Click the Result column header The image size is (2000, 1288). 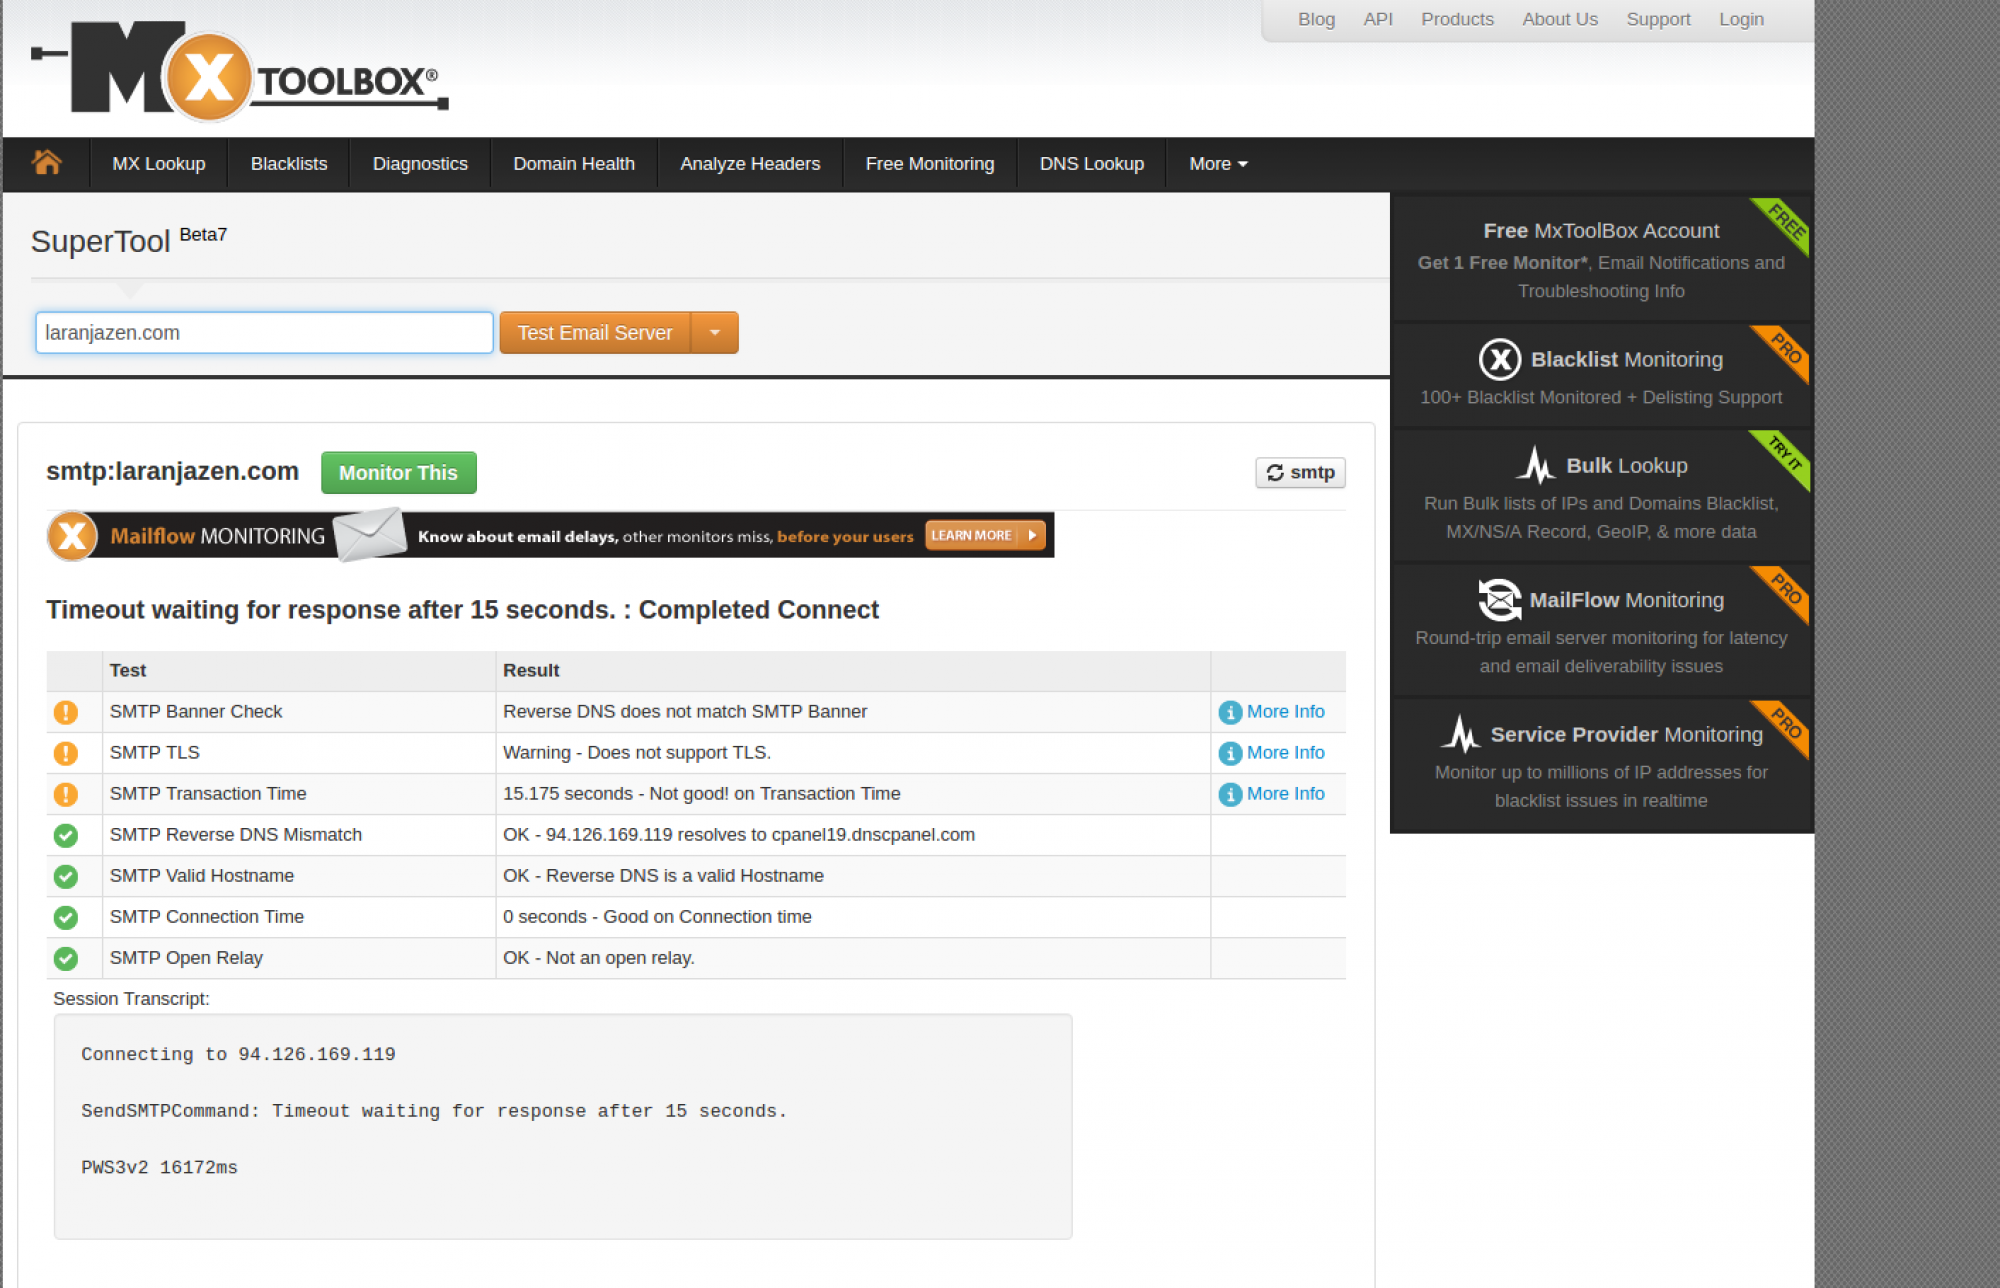[531, 671]
